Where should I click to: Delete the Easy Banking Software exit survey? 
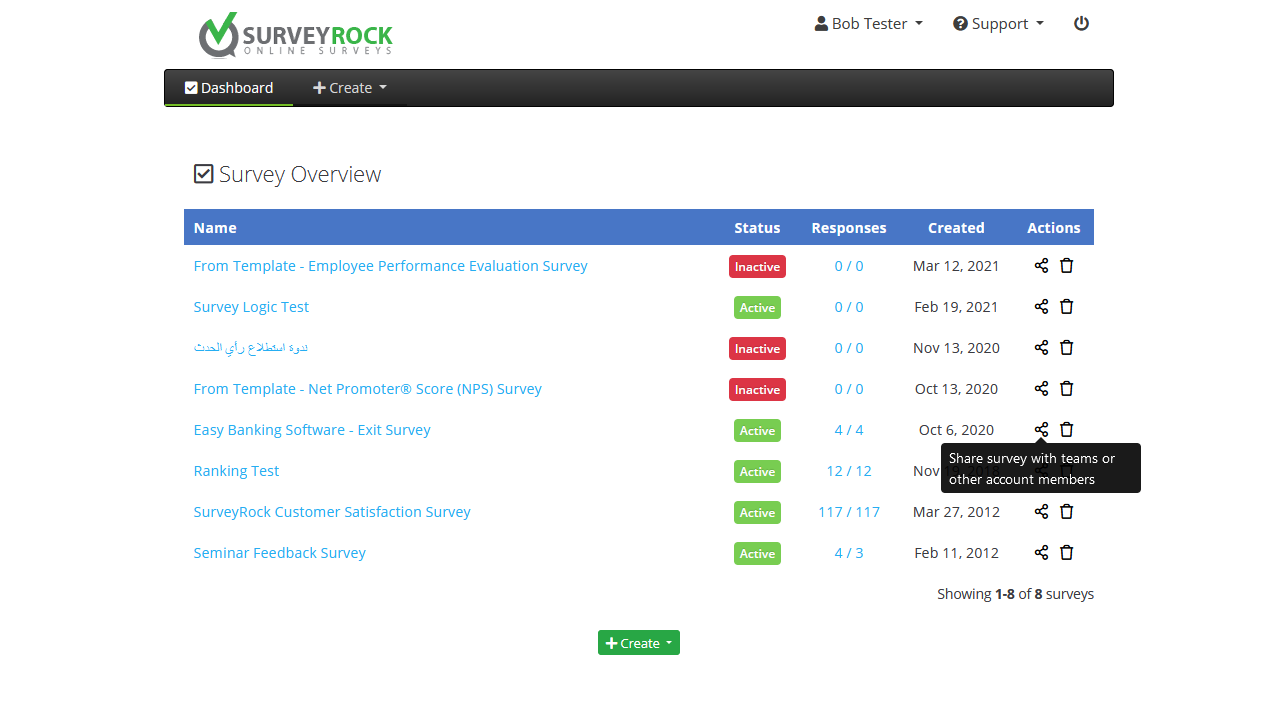coord(1066,430)
